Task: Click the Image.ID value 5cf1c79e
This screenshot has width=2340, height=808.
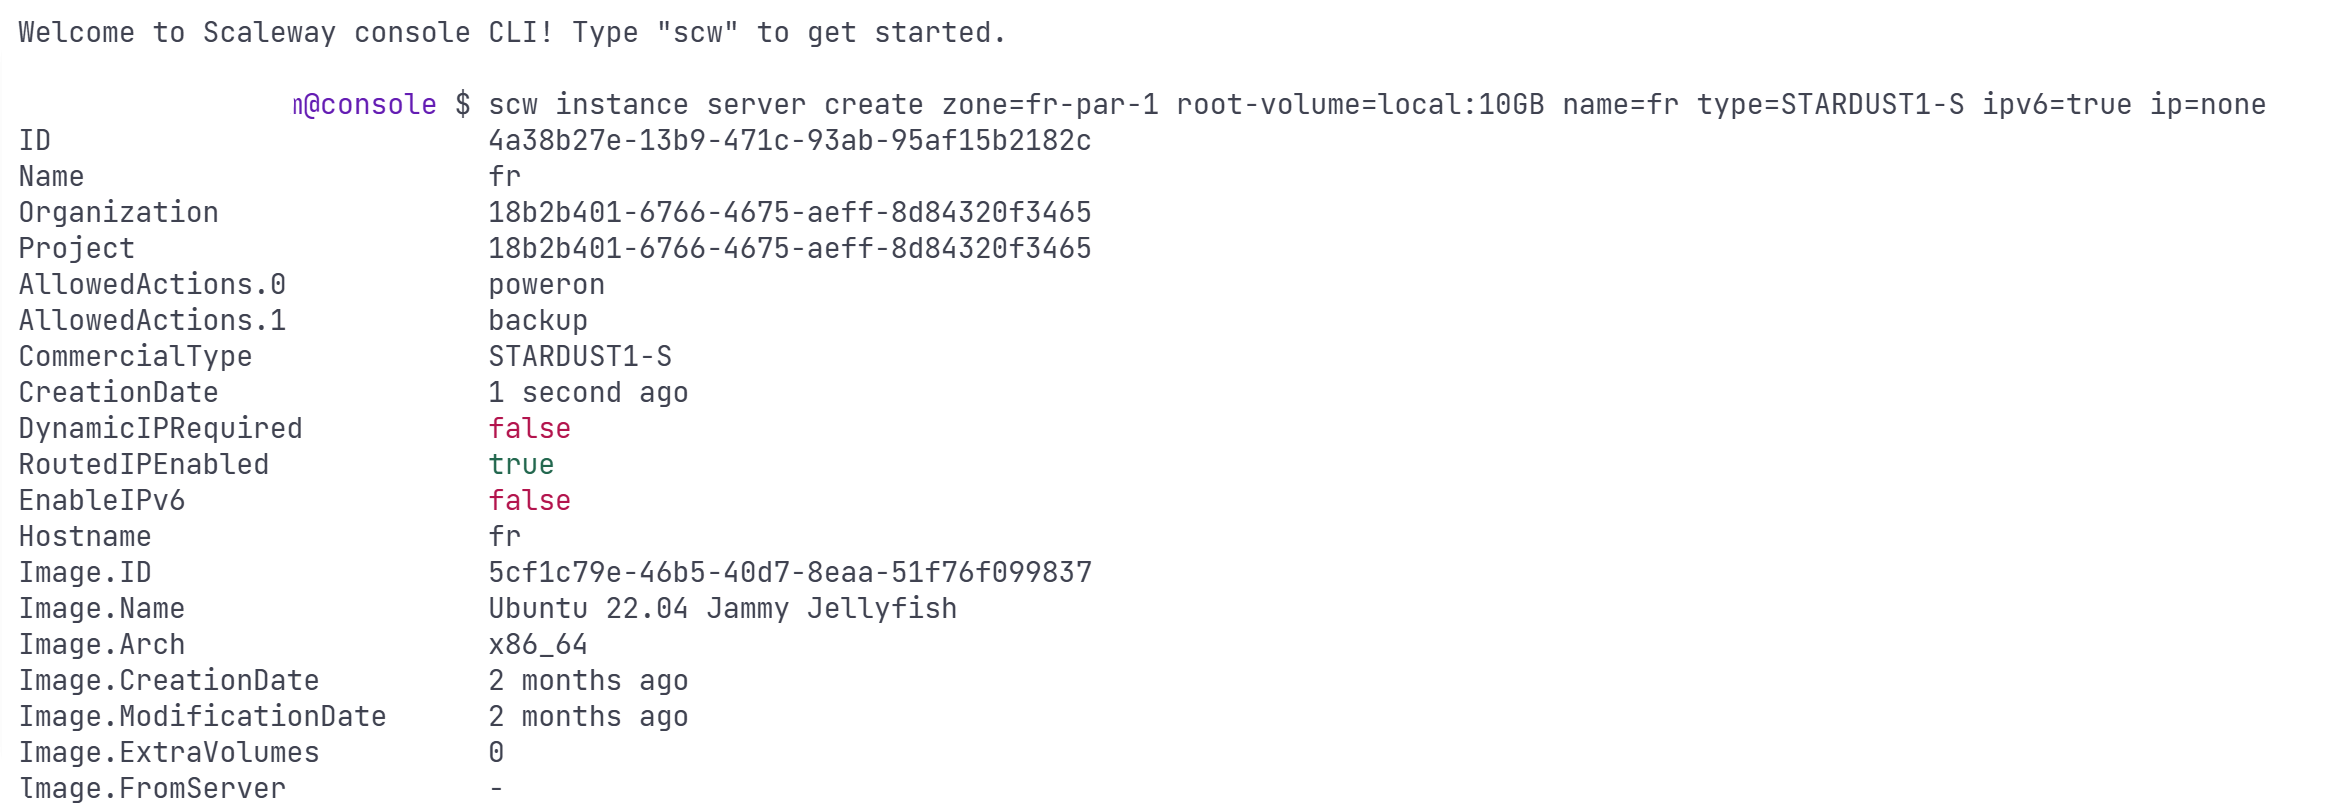Action: 789,573
